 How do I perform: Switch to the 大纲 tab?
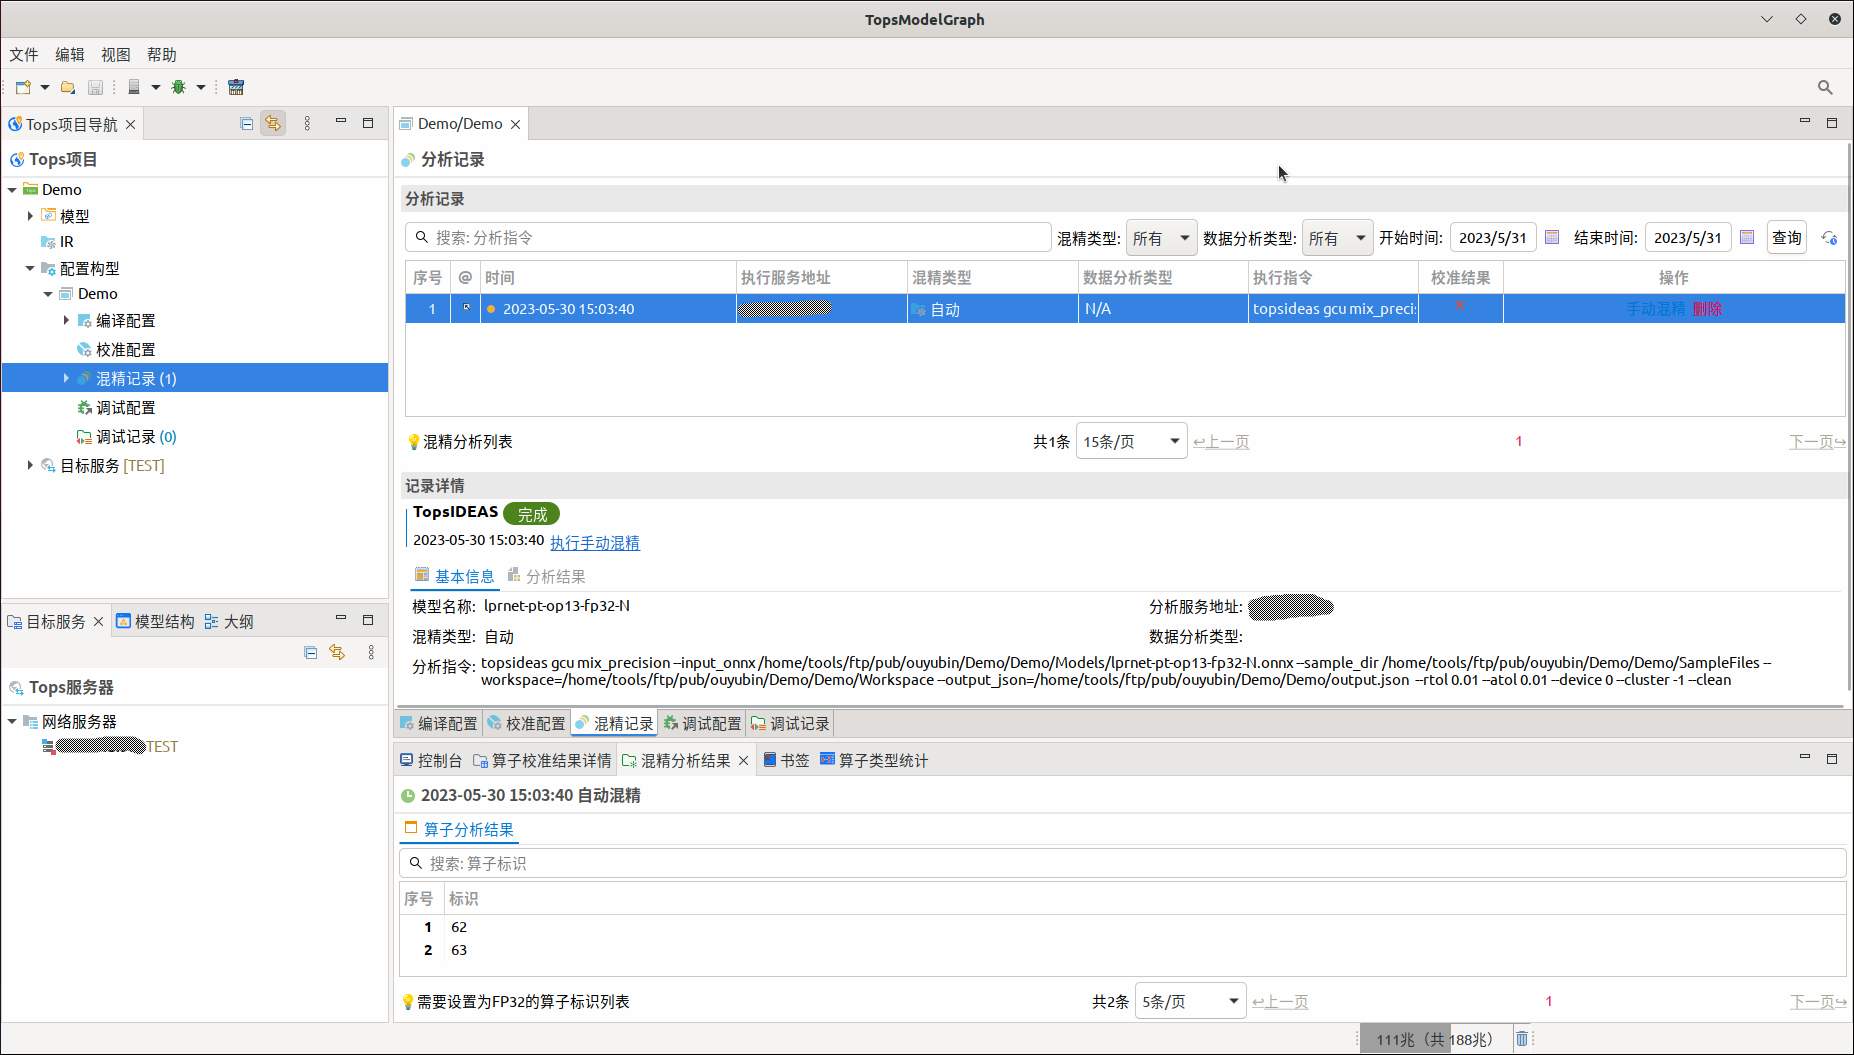point(229,621)
